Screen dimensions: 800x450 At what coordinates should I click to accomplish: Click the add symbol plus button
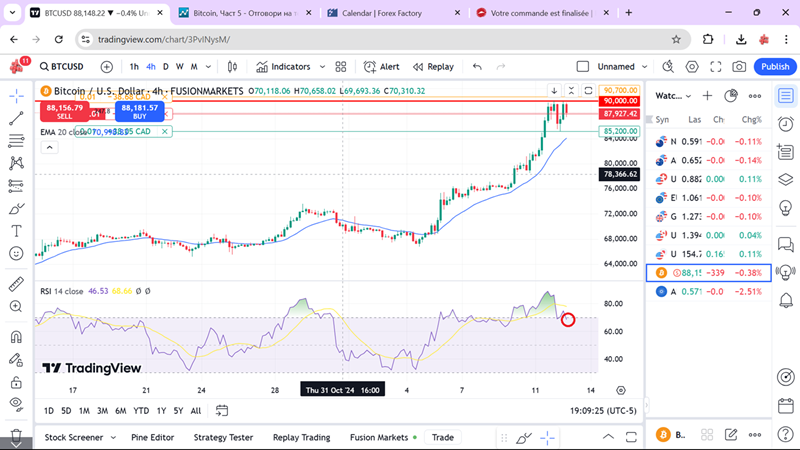click(107, 67)
